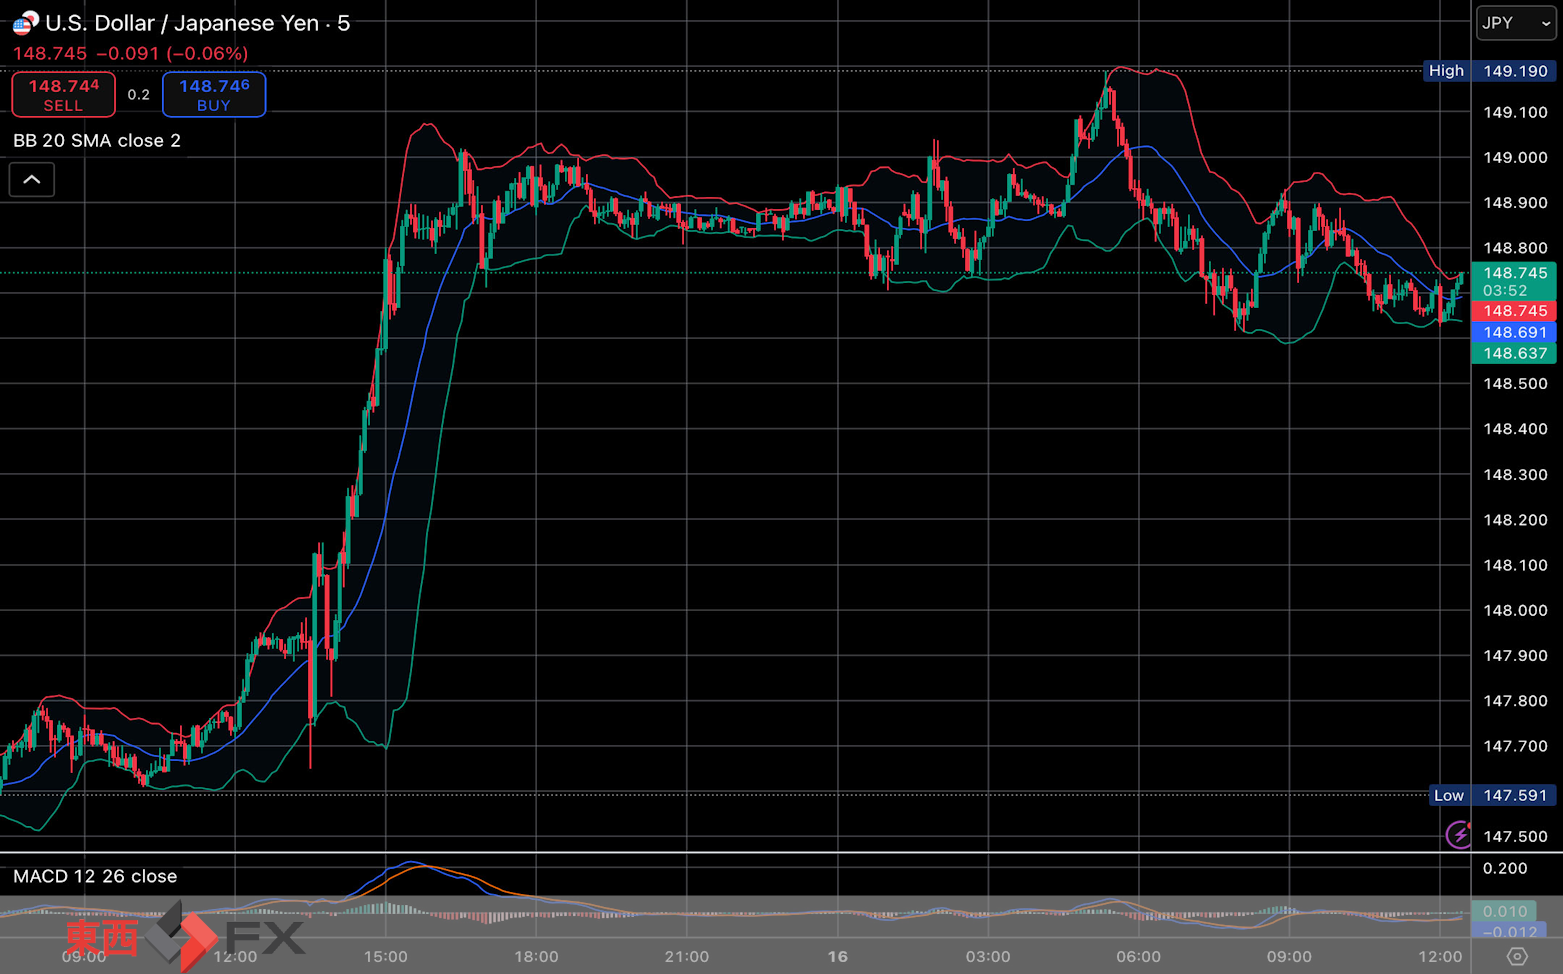Click the 18:00 time axis label
Viewport: 1563px width, 974px height.
click(536, 956)
